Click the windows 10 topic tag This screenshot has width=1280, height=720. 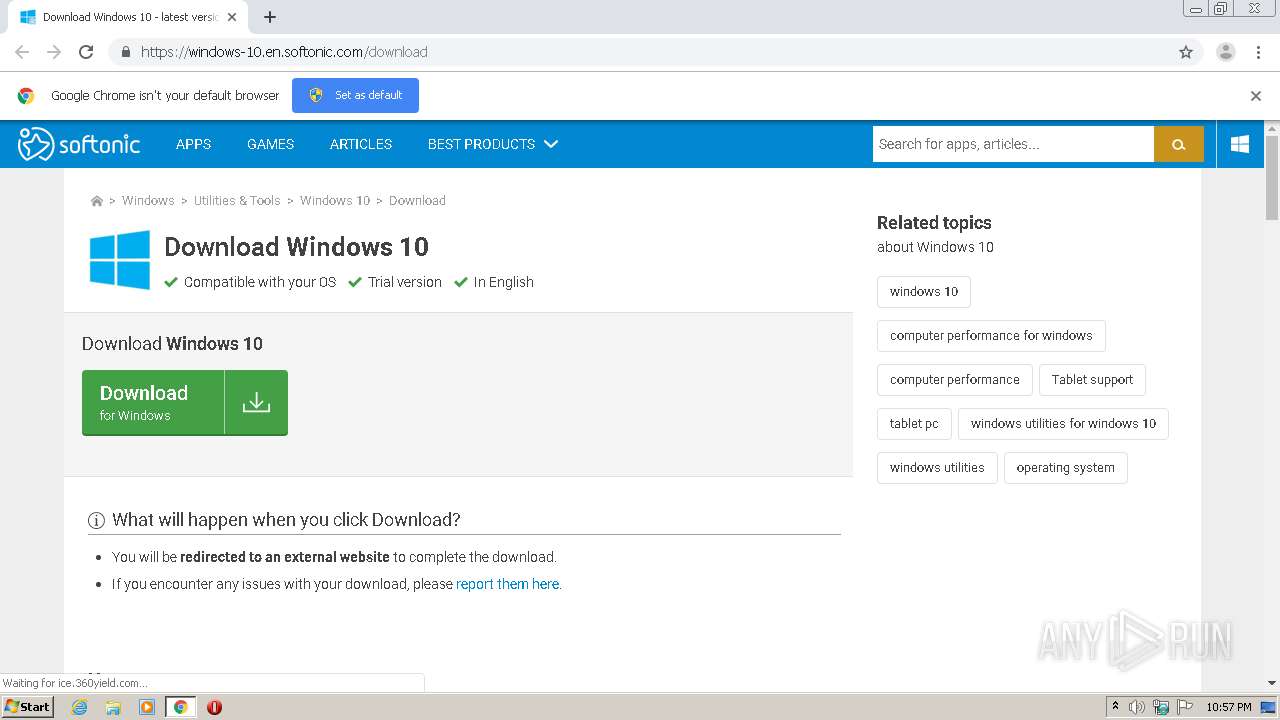[924, 292]
